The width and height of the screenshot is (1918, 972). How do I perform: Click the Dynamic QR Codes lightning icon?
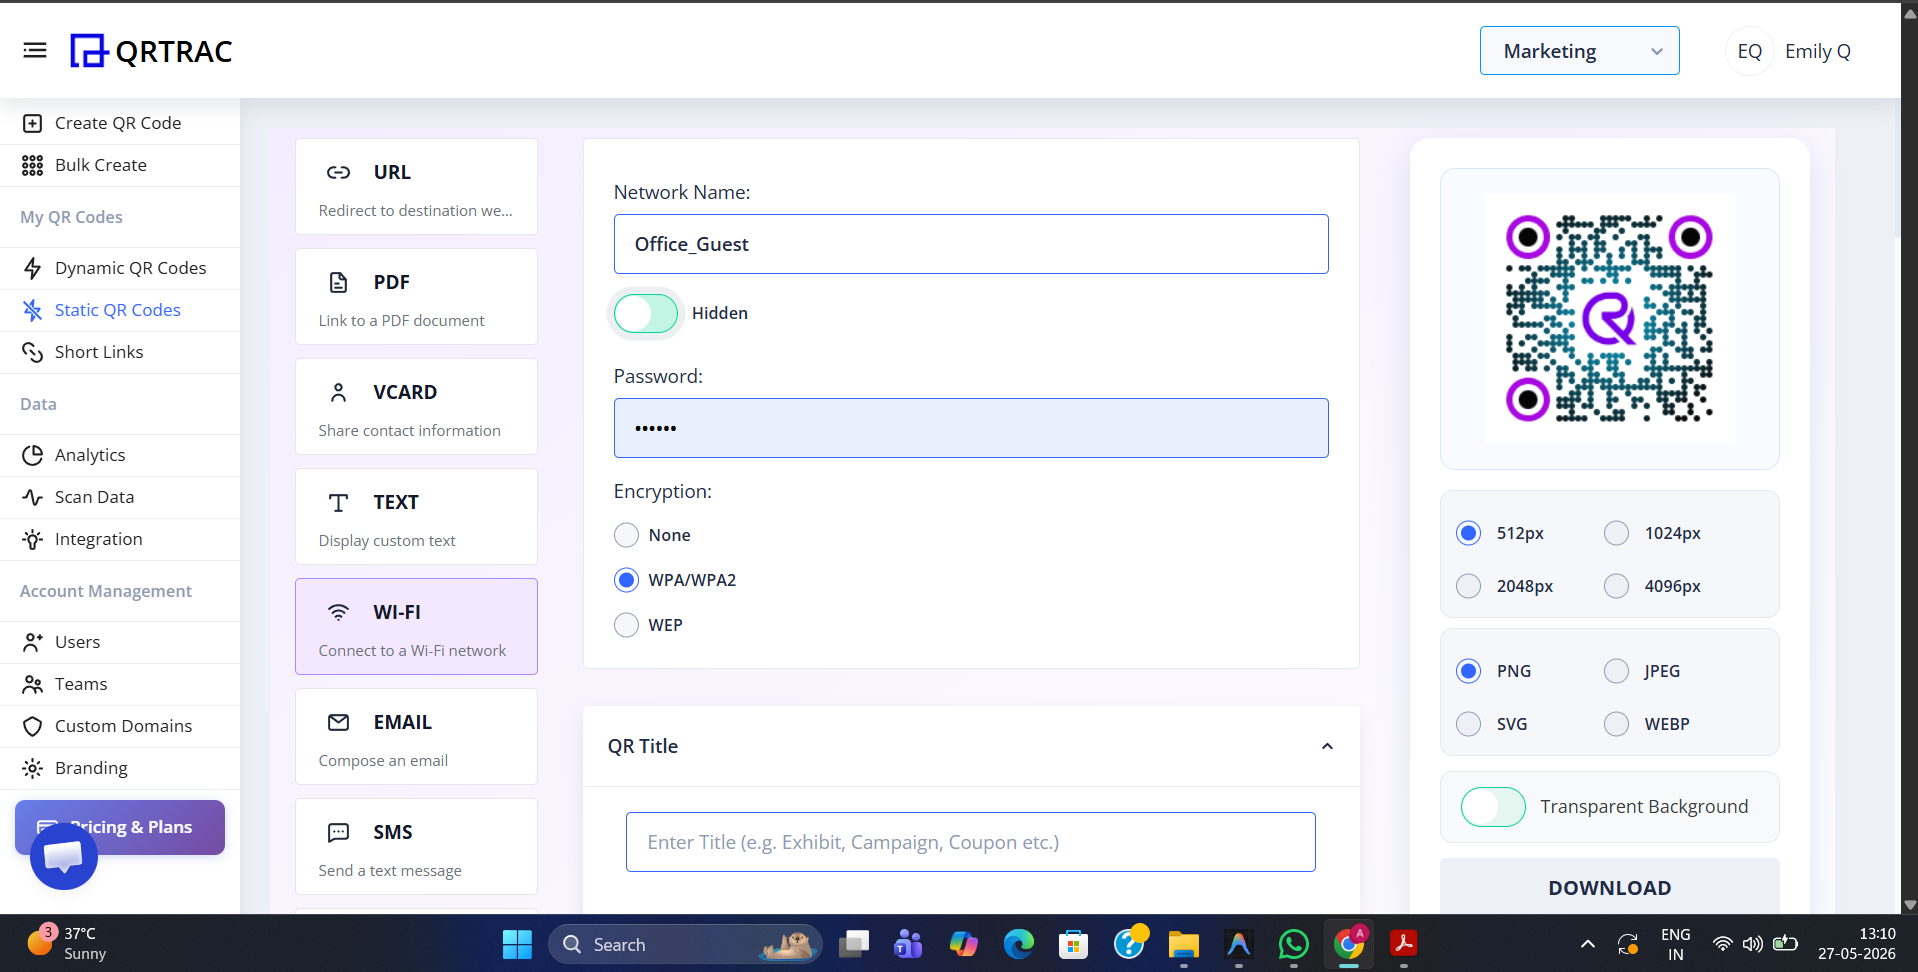tap(33, 268)
